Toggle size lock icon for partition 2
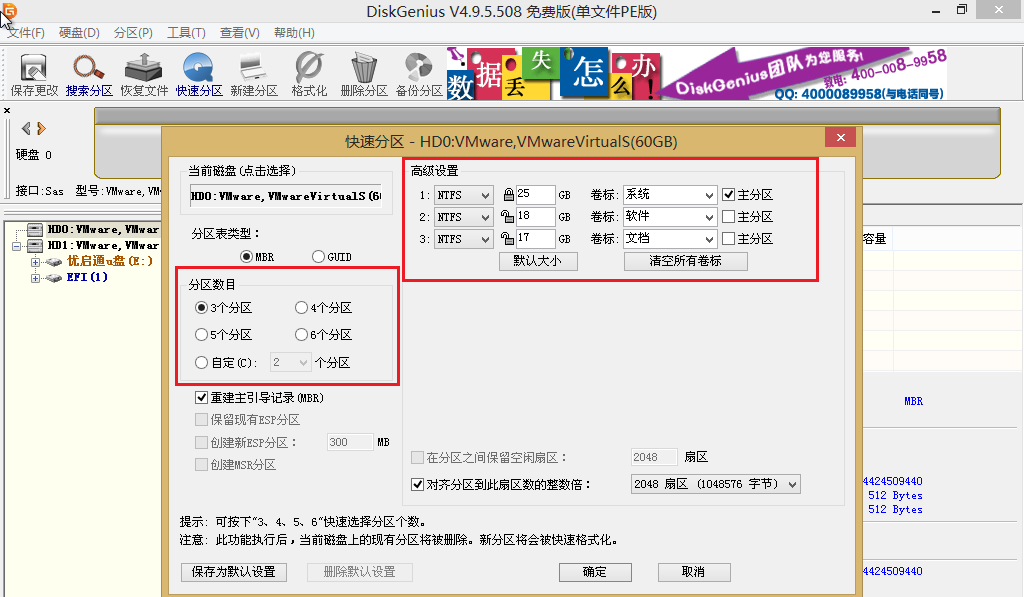Image resolution: width=1024 pixels, height=597 pixels. (x=507, y=216)
